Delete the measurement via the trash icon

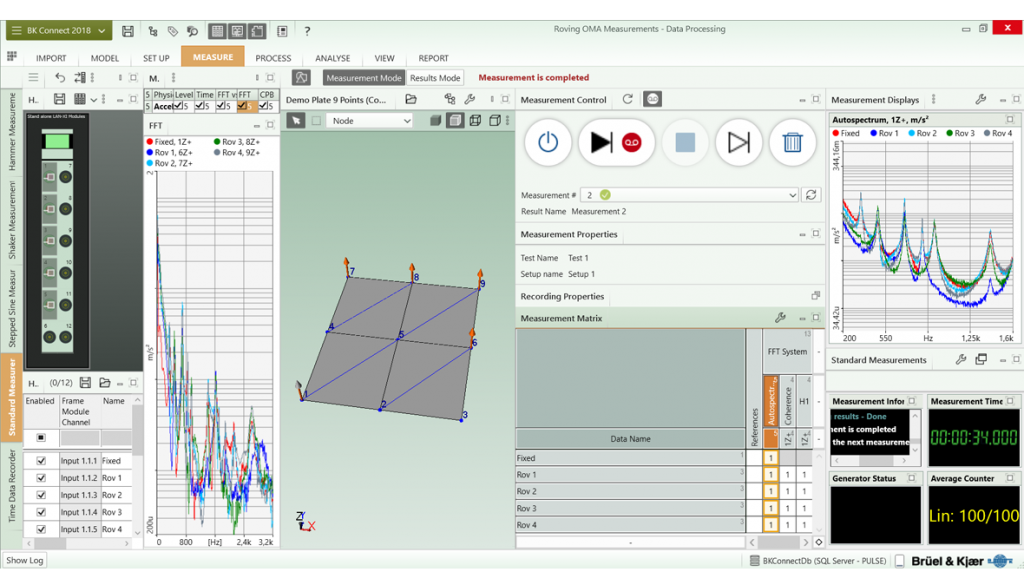pyautogui.click(x=792, y=141)
